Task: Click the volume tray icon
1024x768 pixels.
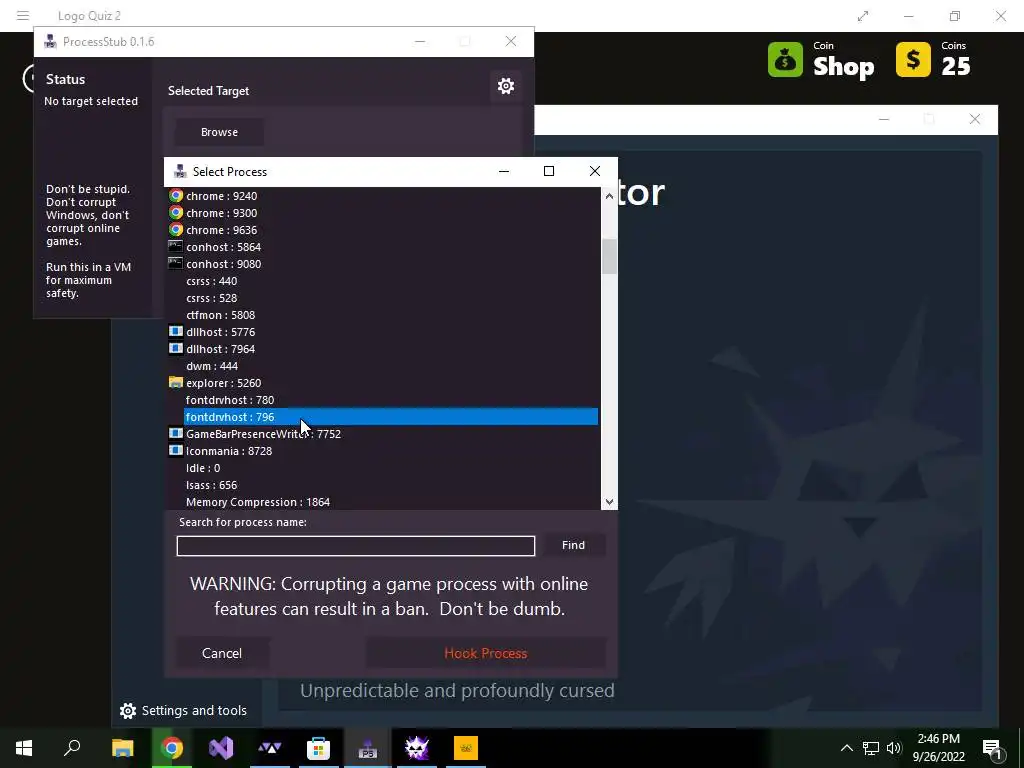Action: click(894, 748)
